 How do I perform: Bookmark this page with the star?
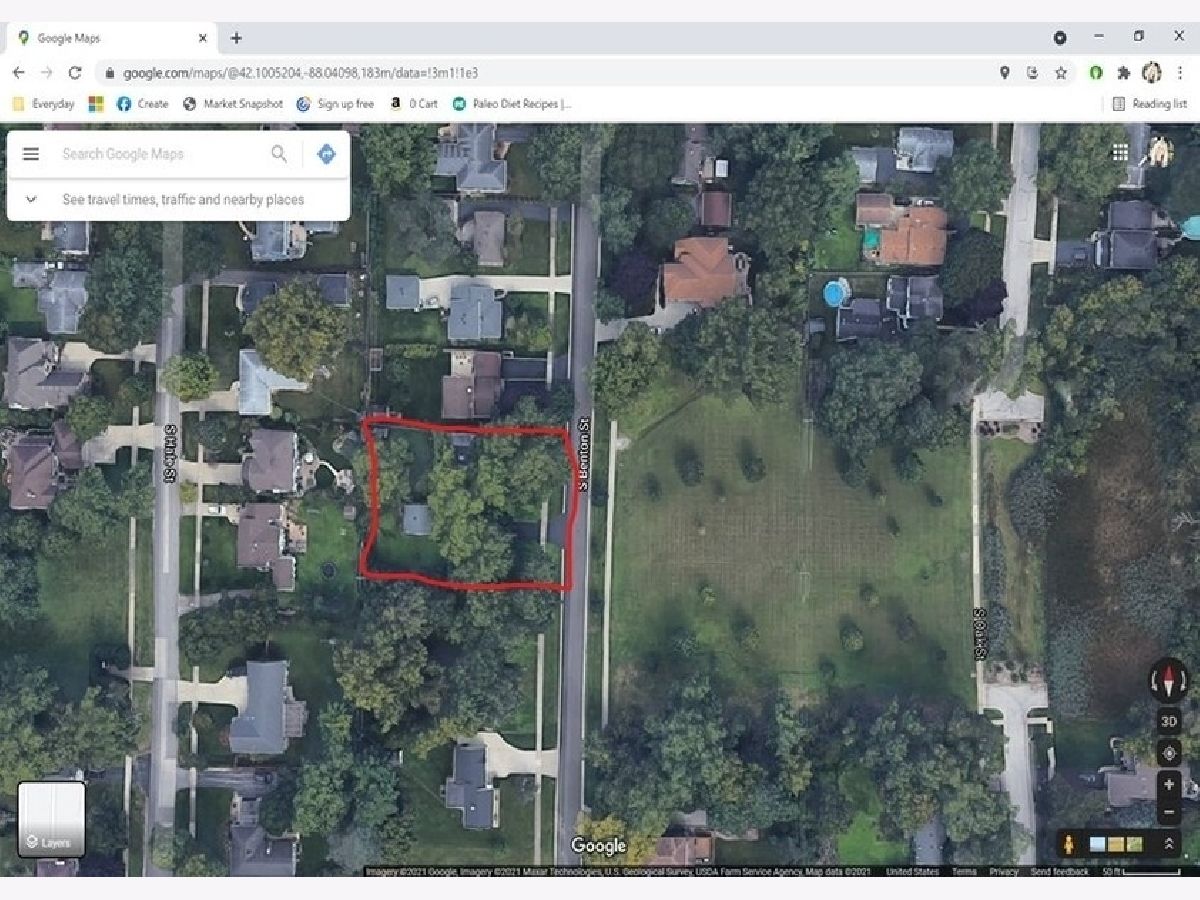[x=1061, y=73]
